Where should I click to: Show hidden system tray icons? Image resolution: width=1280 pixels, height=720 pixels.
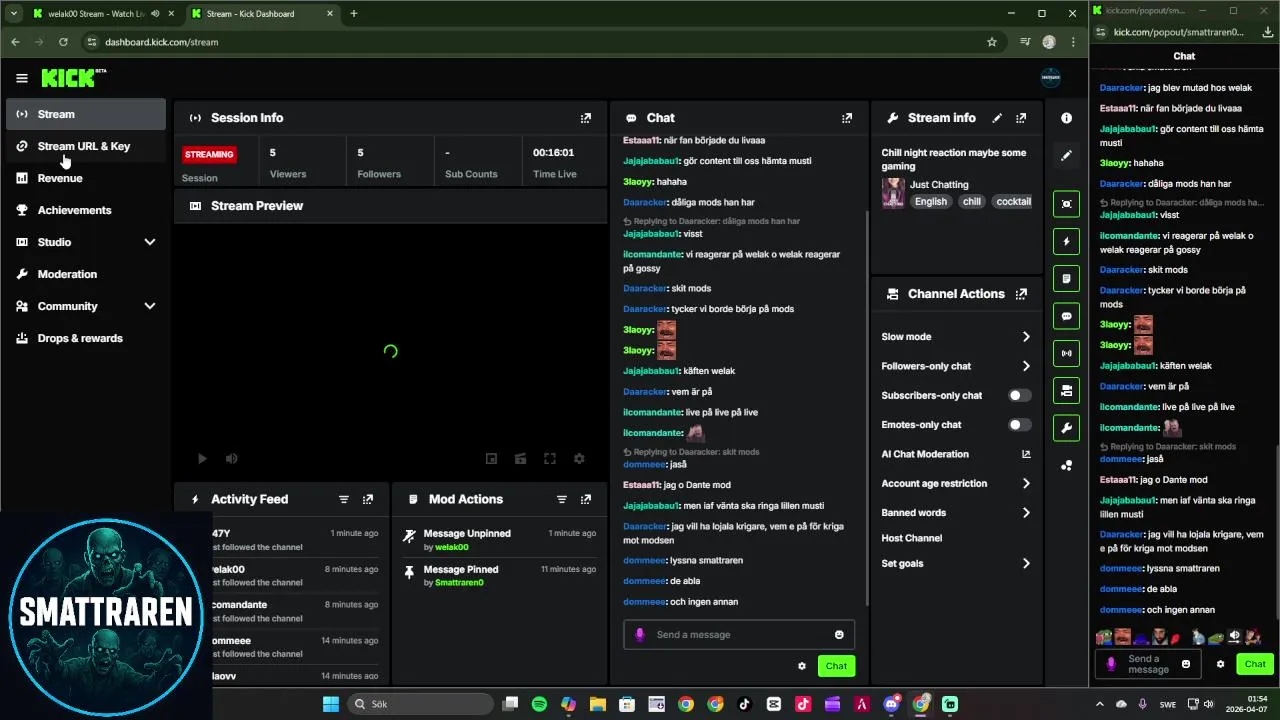[x=1100, y=704]
